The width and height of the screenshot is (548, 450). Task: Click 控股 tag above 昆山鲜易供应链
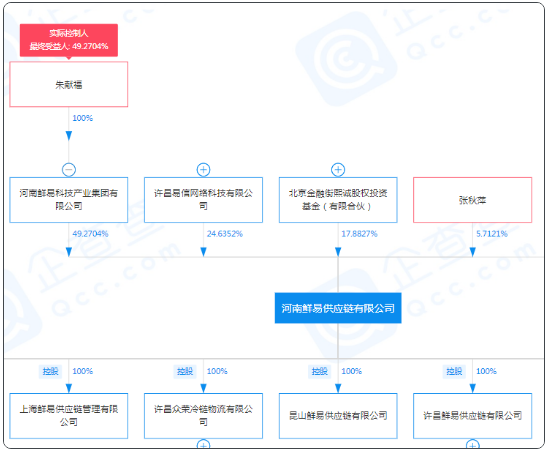(319, 371)
